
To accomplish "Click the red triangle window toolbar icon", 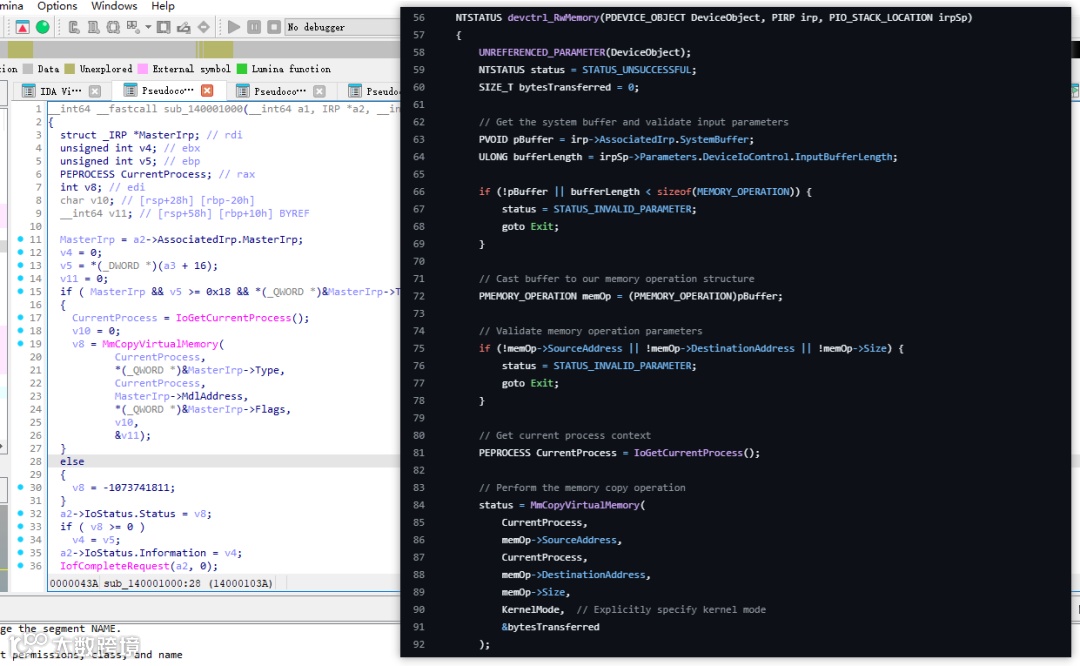I will pyautogui.click(x=22, y=27).
